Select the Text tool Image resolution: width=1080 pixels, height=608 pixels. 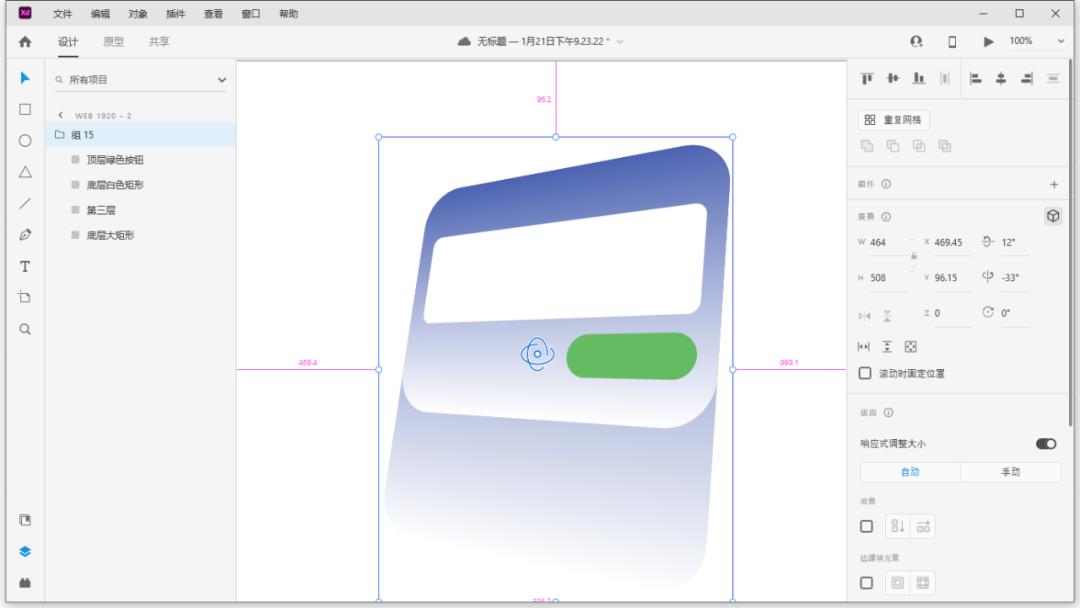pos(25,267)
